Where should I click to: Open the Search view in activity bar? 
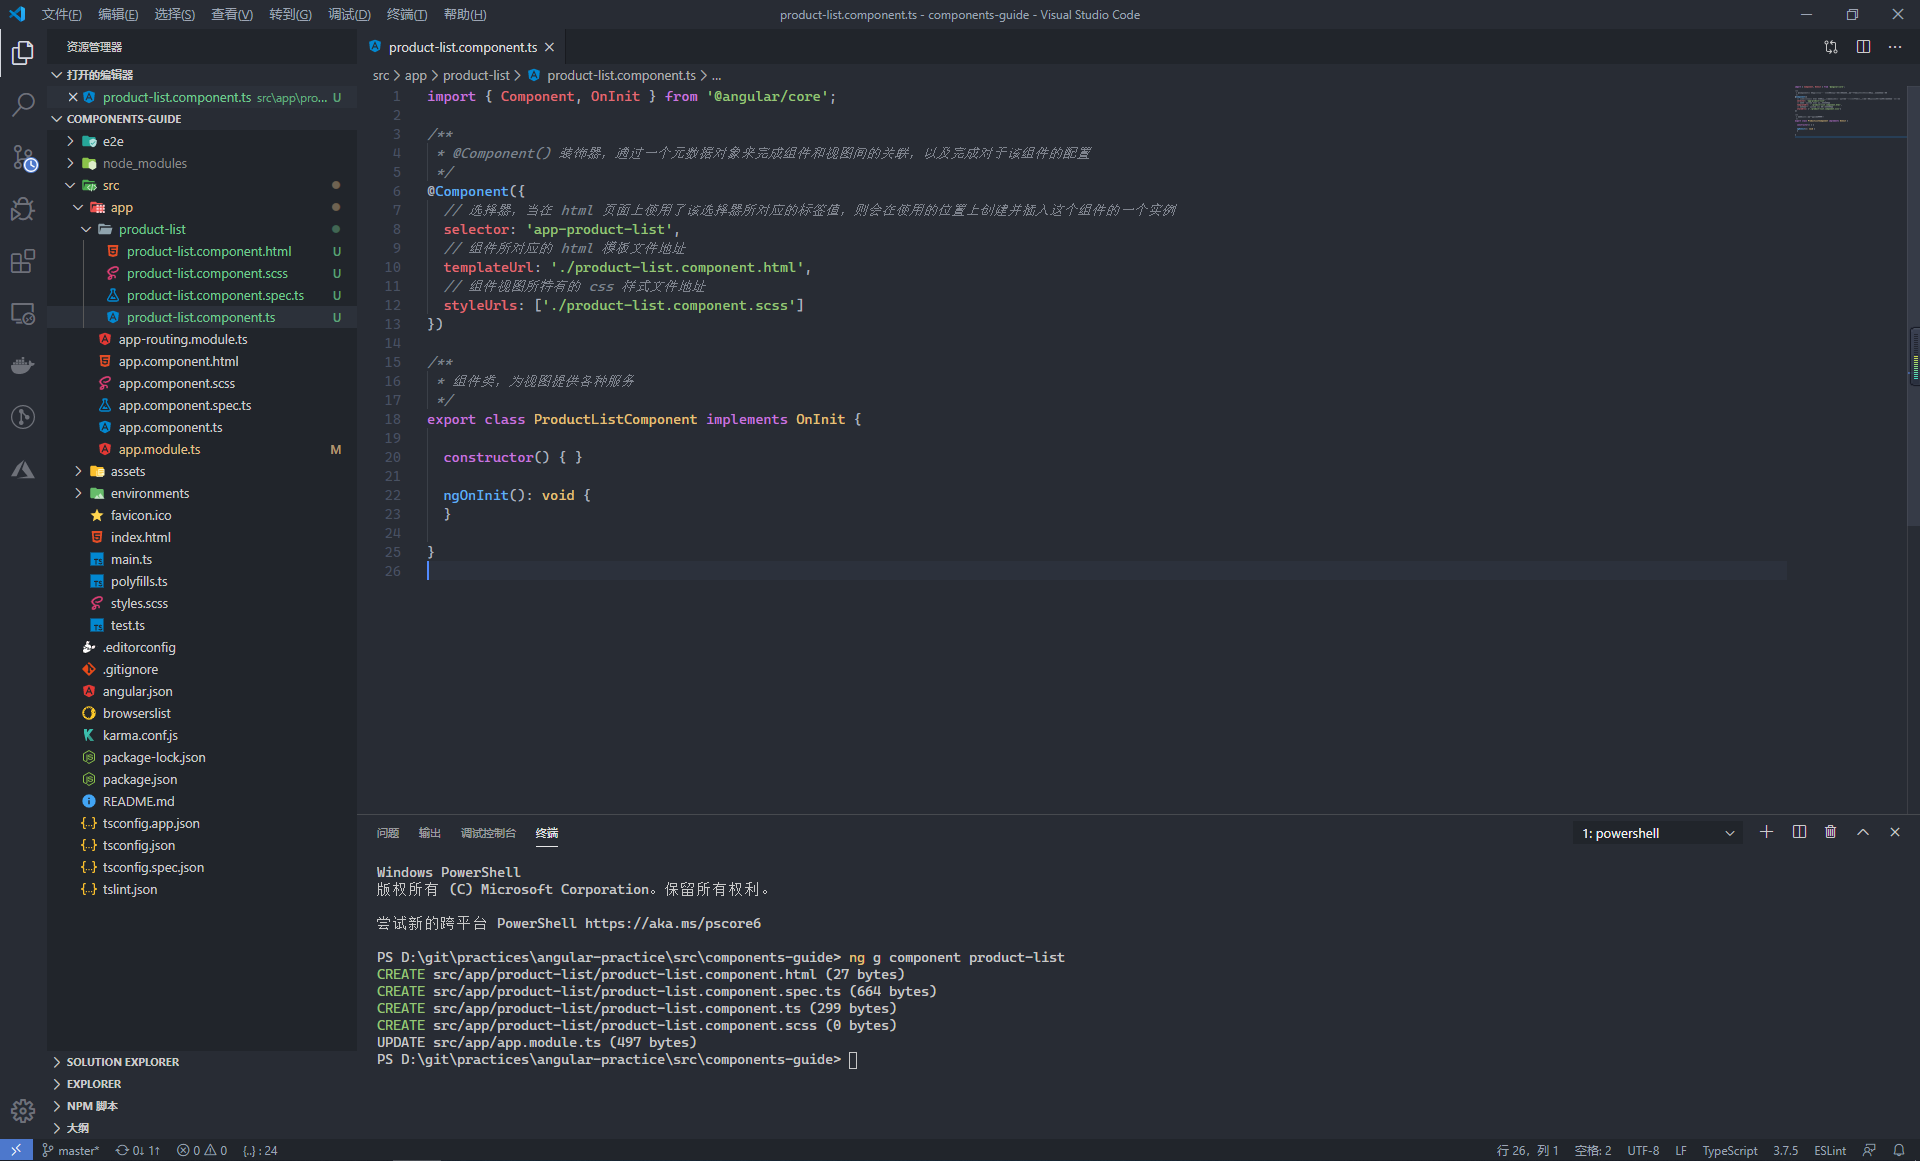coord(23,105)
